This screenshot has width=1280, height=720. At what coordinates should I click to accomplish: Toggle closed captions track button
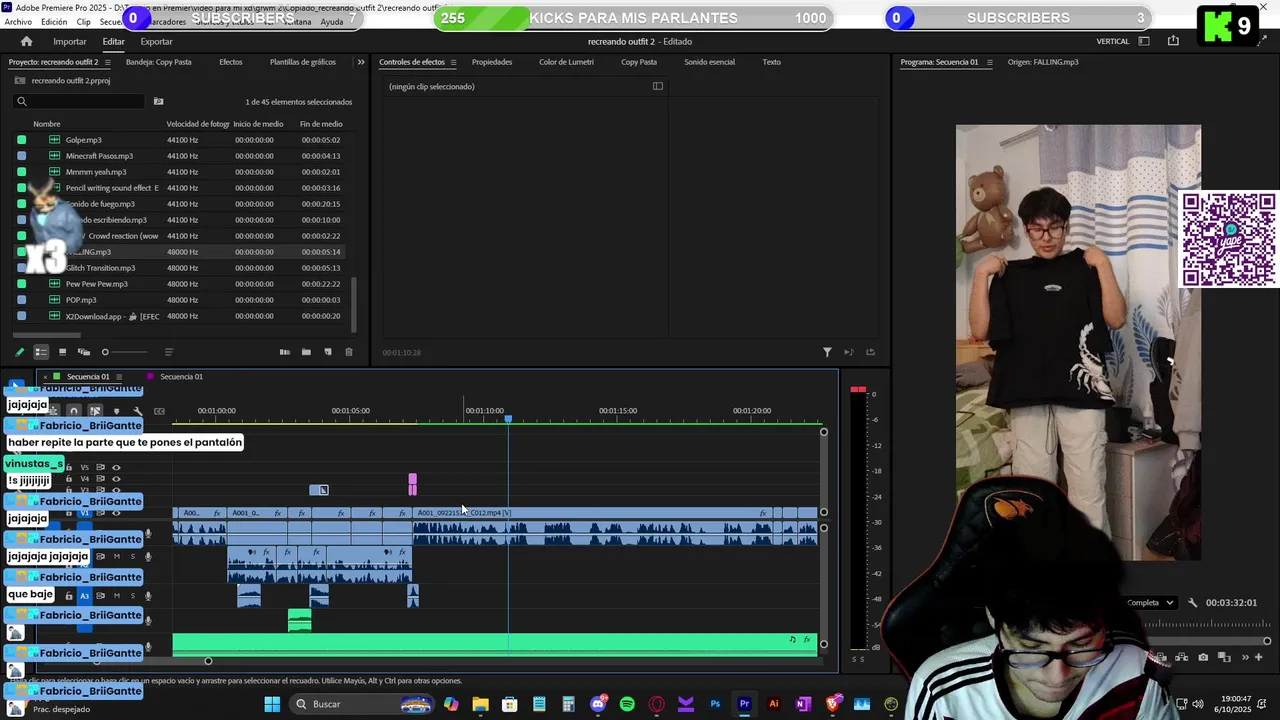159,411
